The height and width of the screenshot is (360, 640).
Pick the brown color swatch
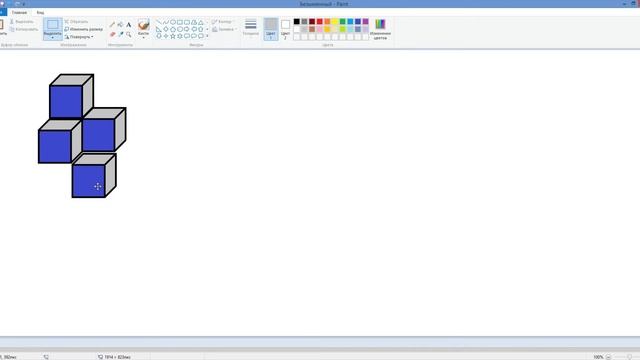[x=312, y=29]
